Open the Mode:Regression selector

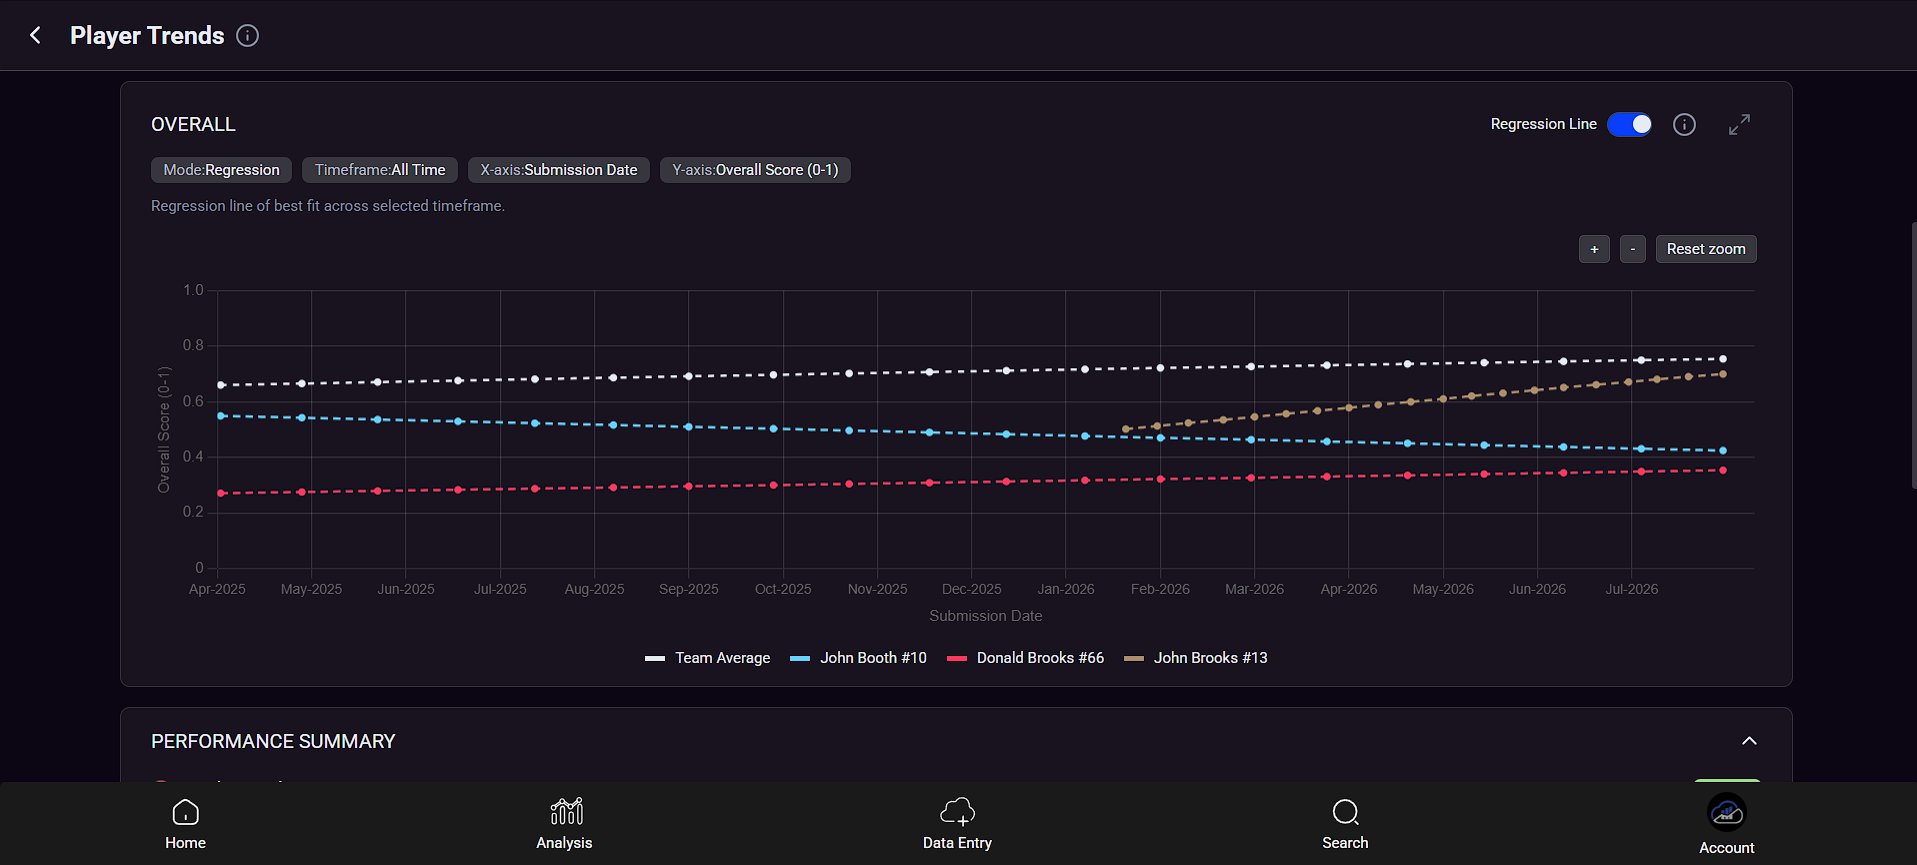tap(221, 170)
